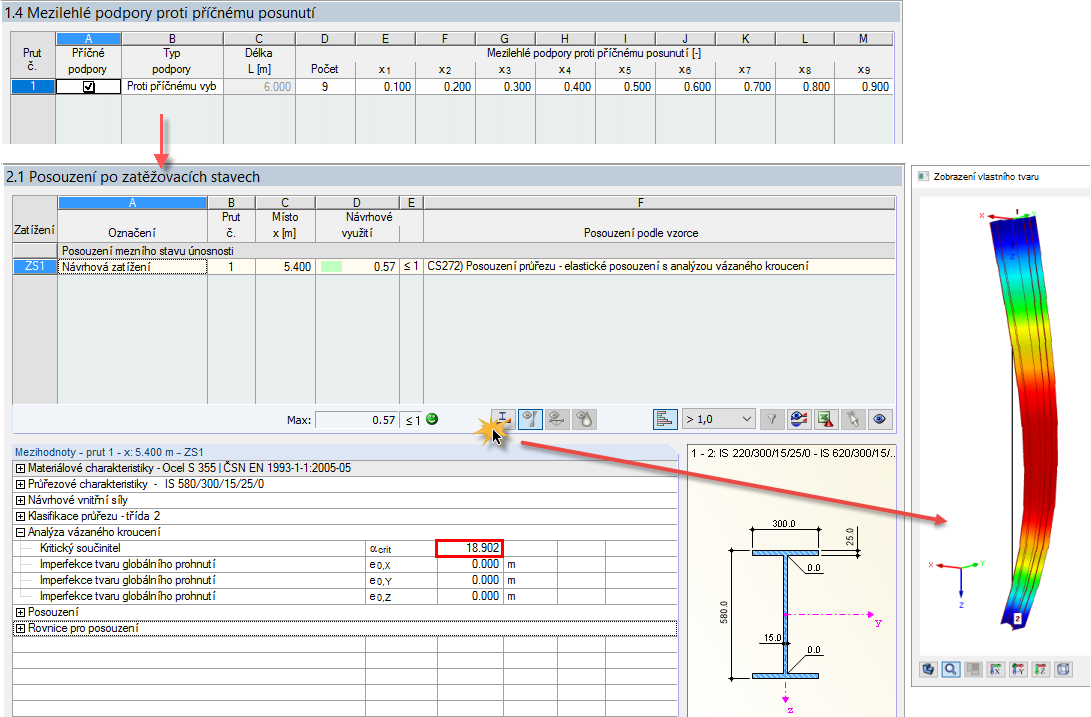Select the ZS1 load case row header
Image resolution: width=1091 pixels, height=717 pixels.
35,267
